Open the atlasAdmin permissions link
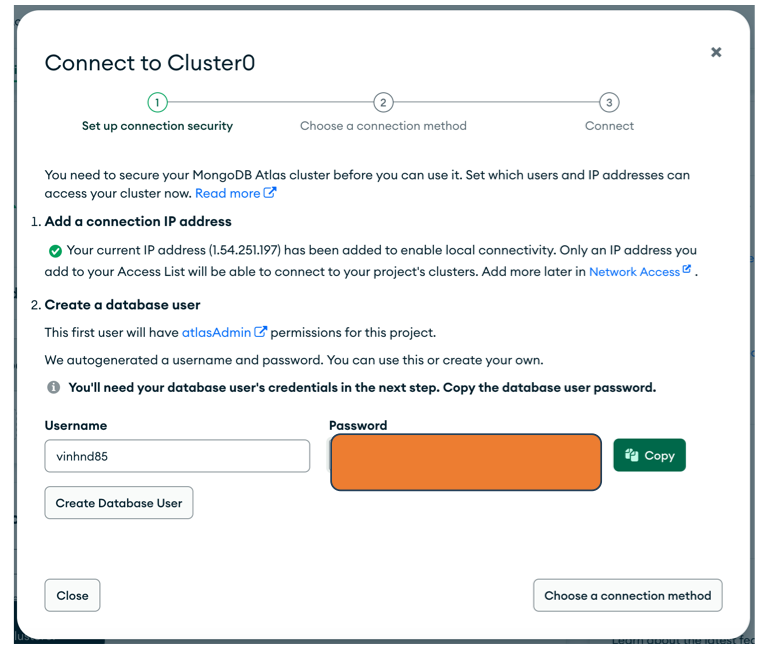Image resolution: width=760 pixels, height=654 pixels. 217,332
